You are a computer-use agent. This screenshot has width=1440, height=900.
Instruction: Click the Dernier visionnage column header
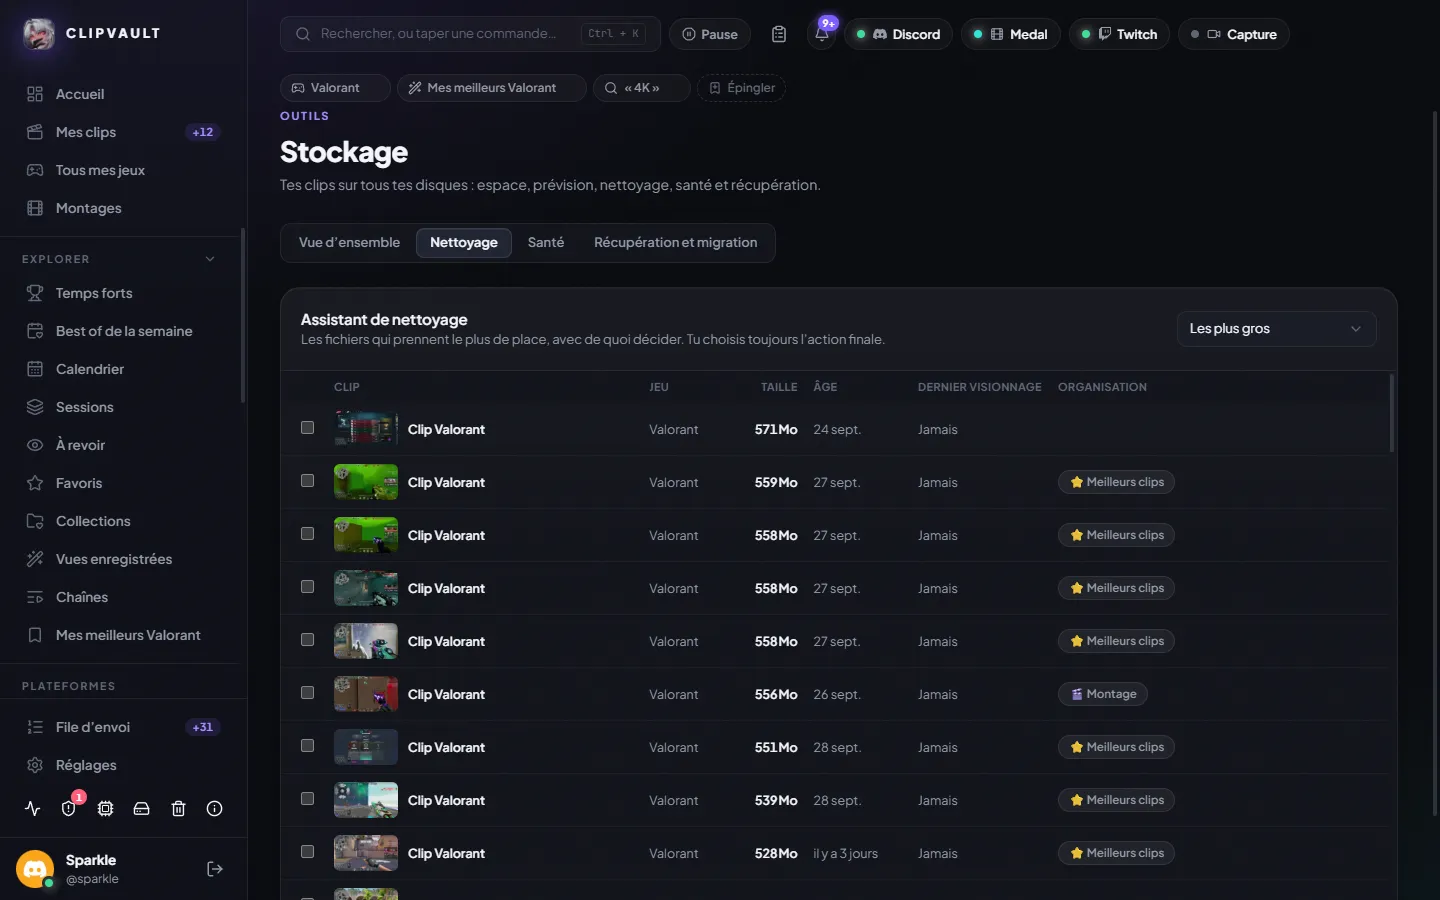(x=980, y=387)
